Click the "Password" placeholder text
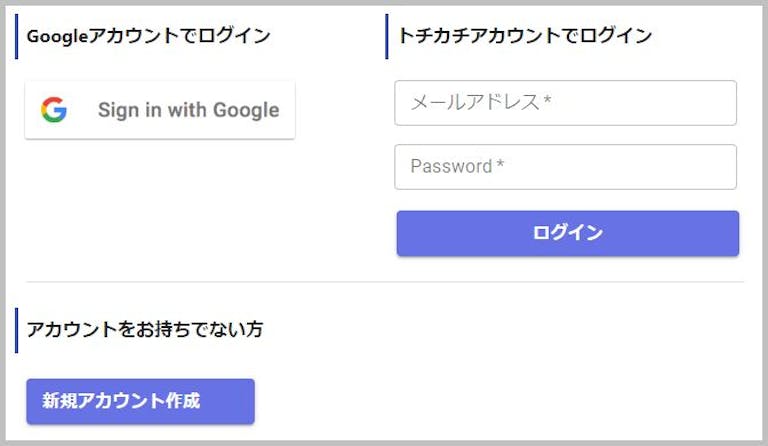 pos(451,166)
